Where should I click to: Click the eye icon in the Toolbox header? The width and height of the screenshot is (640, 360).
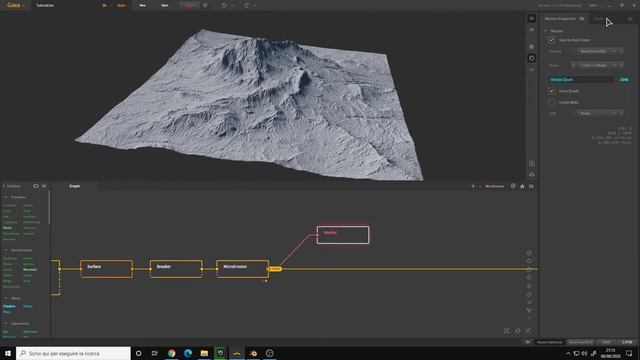coord(36,186)
